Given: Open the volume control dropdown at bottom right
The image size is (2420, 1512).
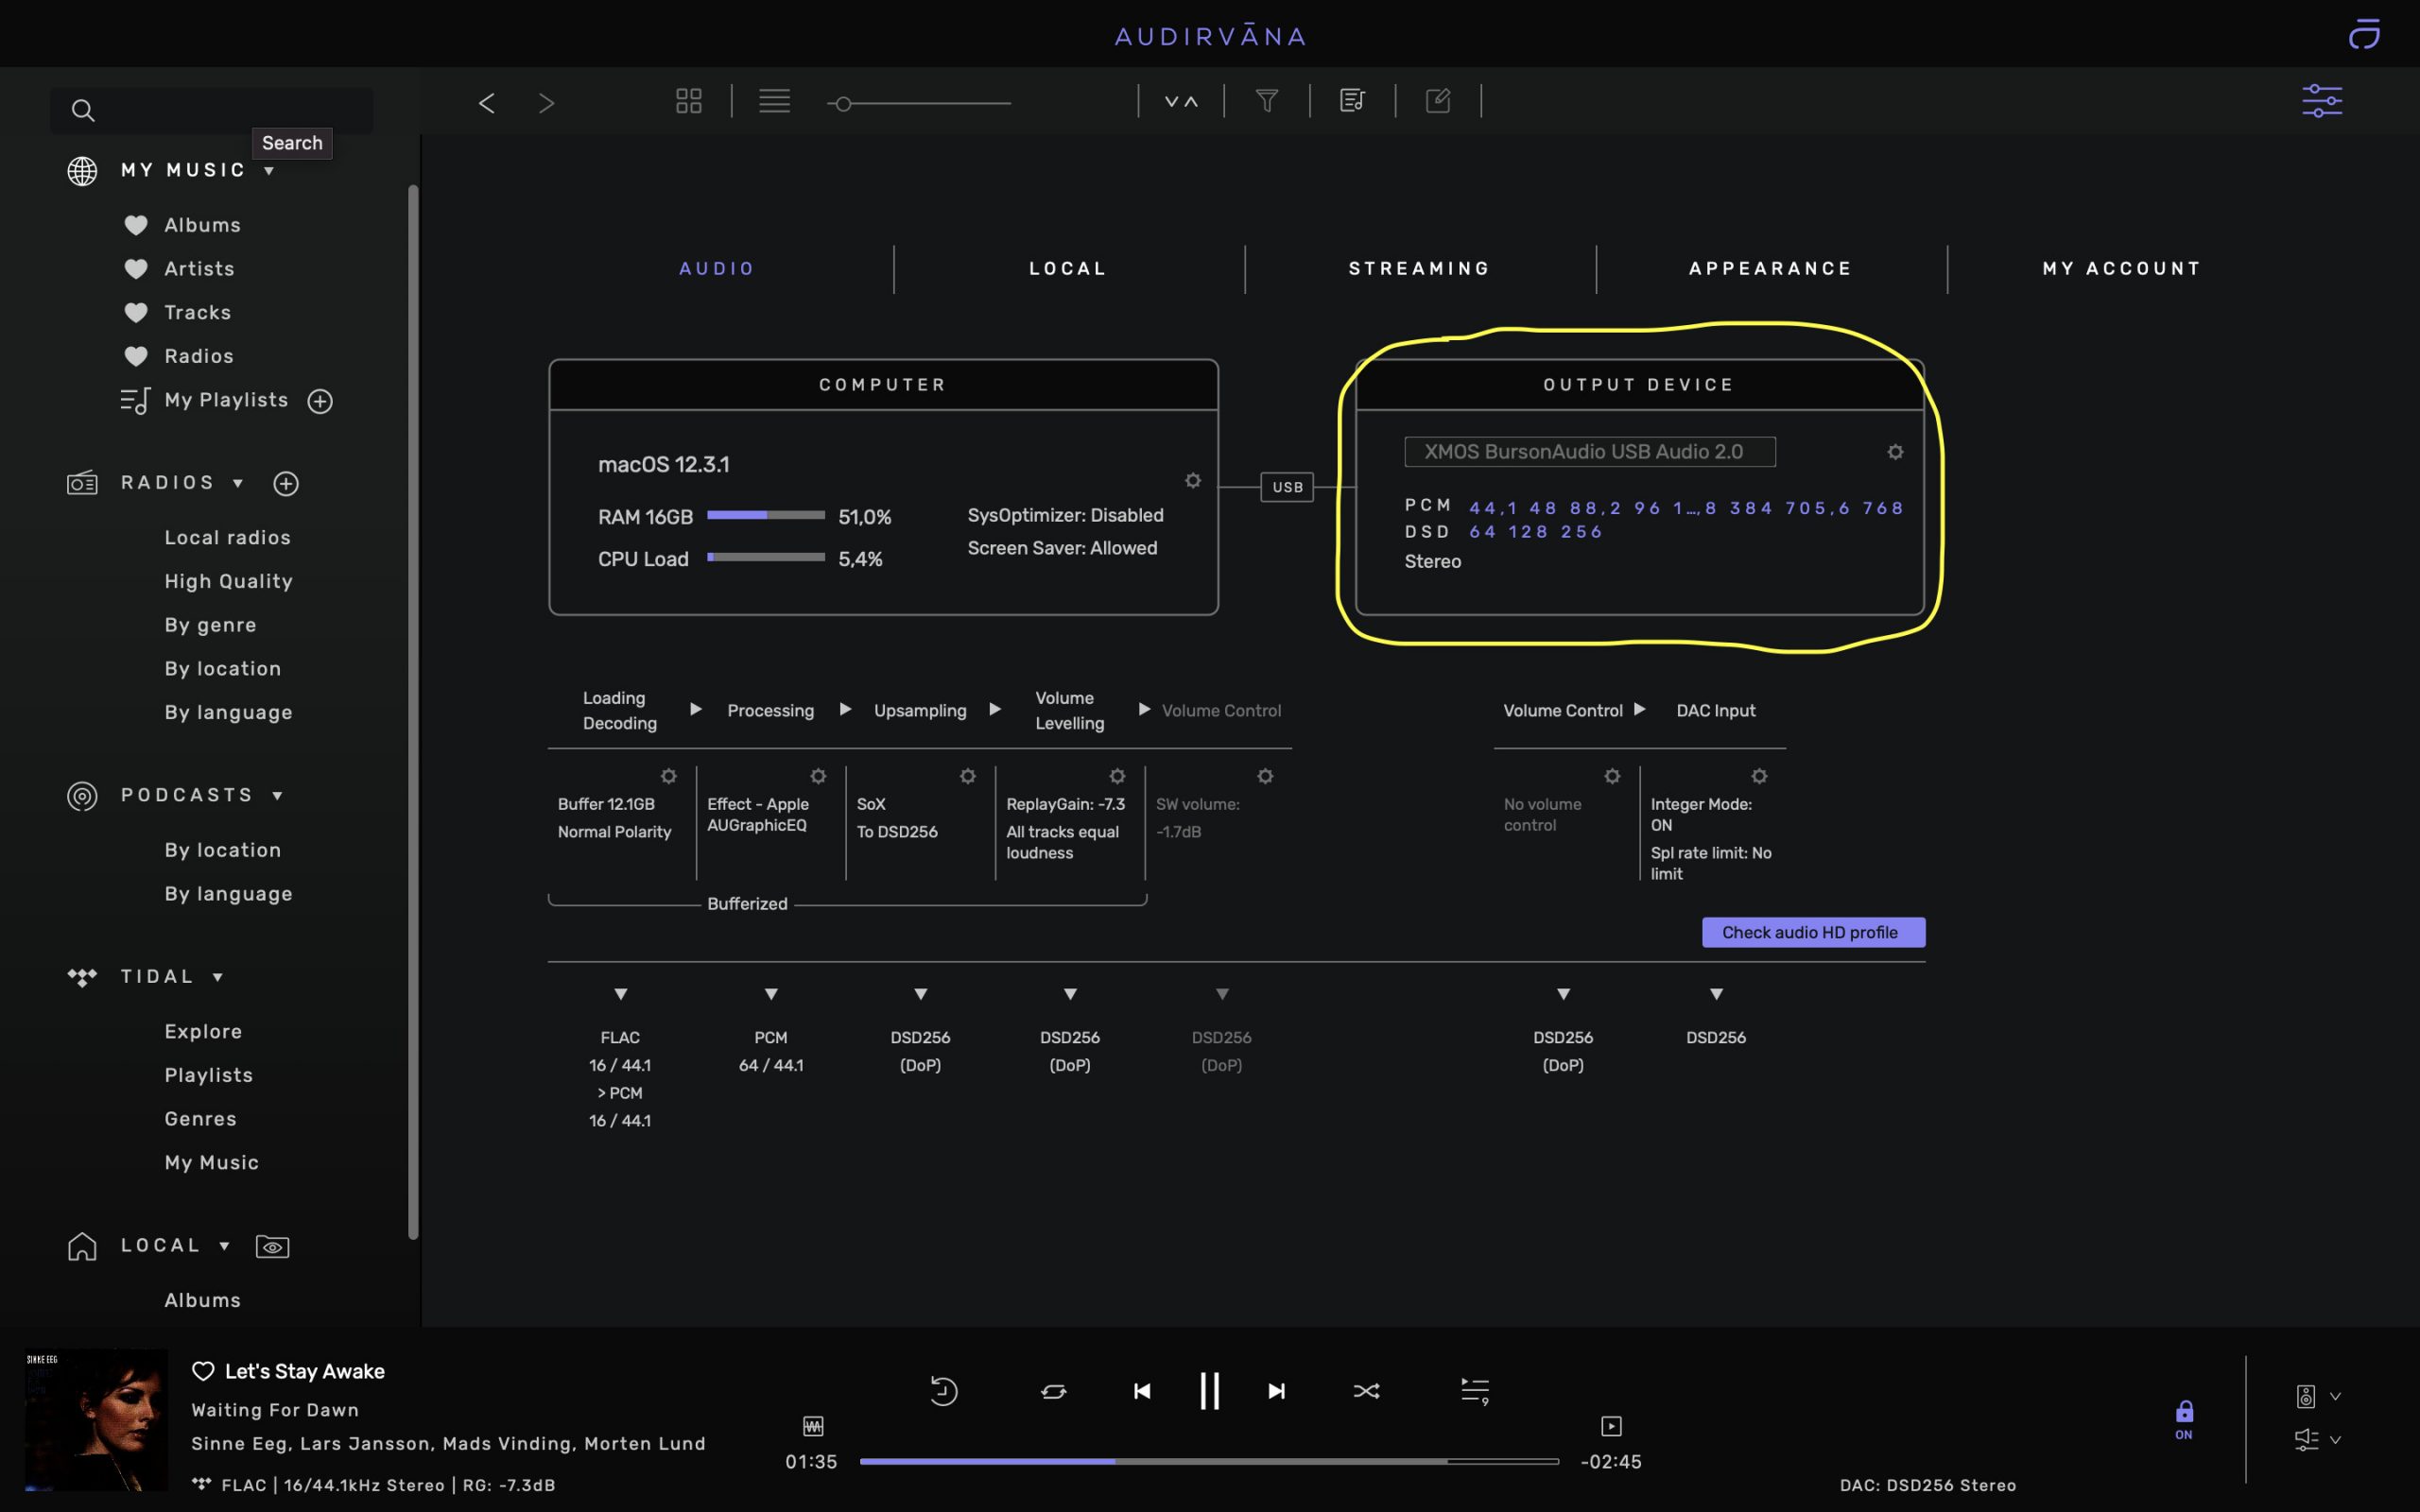Looking at the screenshot, I should pyautogui.click(x=2317, y=1440).
